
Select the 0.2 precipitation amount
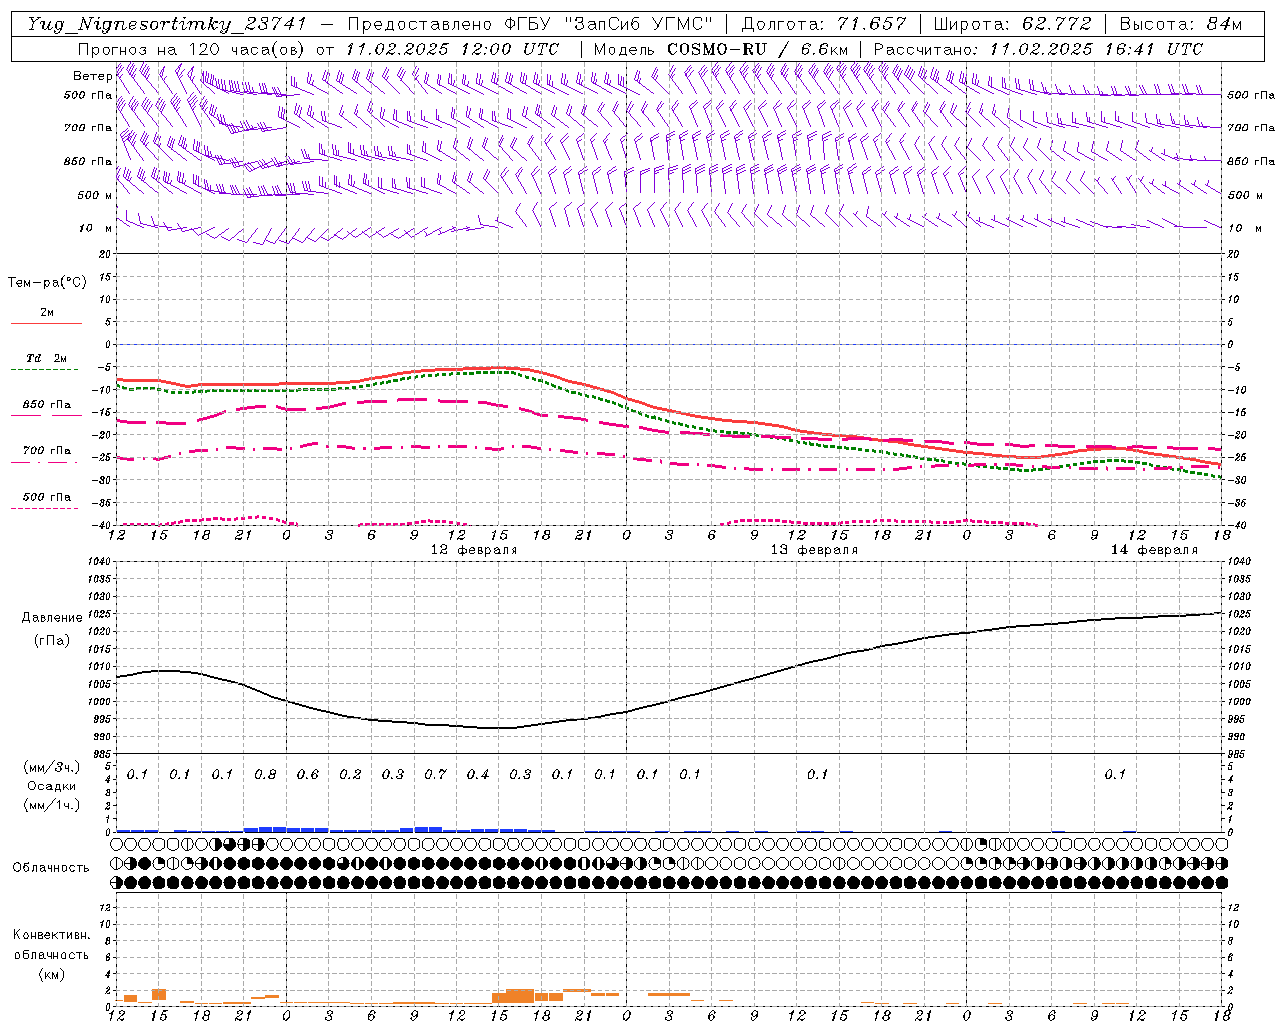(x=350, y=774)
